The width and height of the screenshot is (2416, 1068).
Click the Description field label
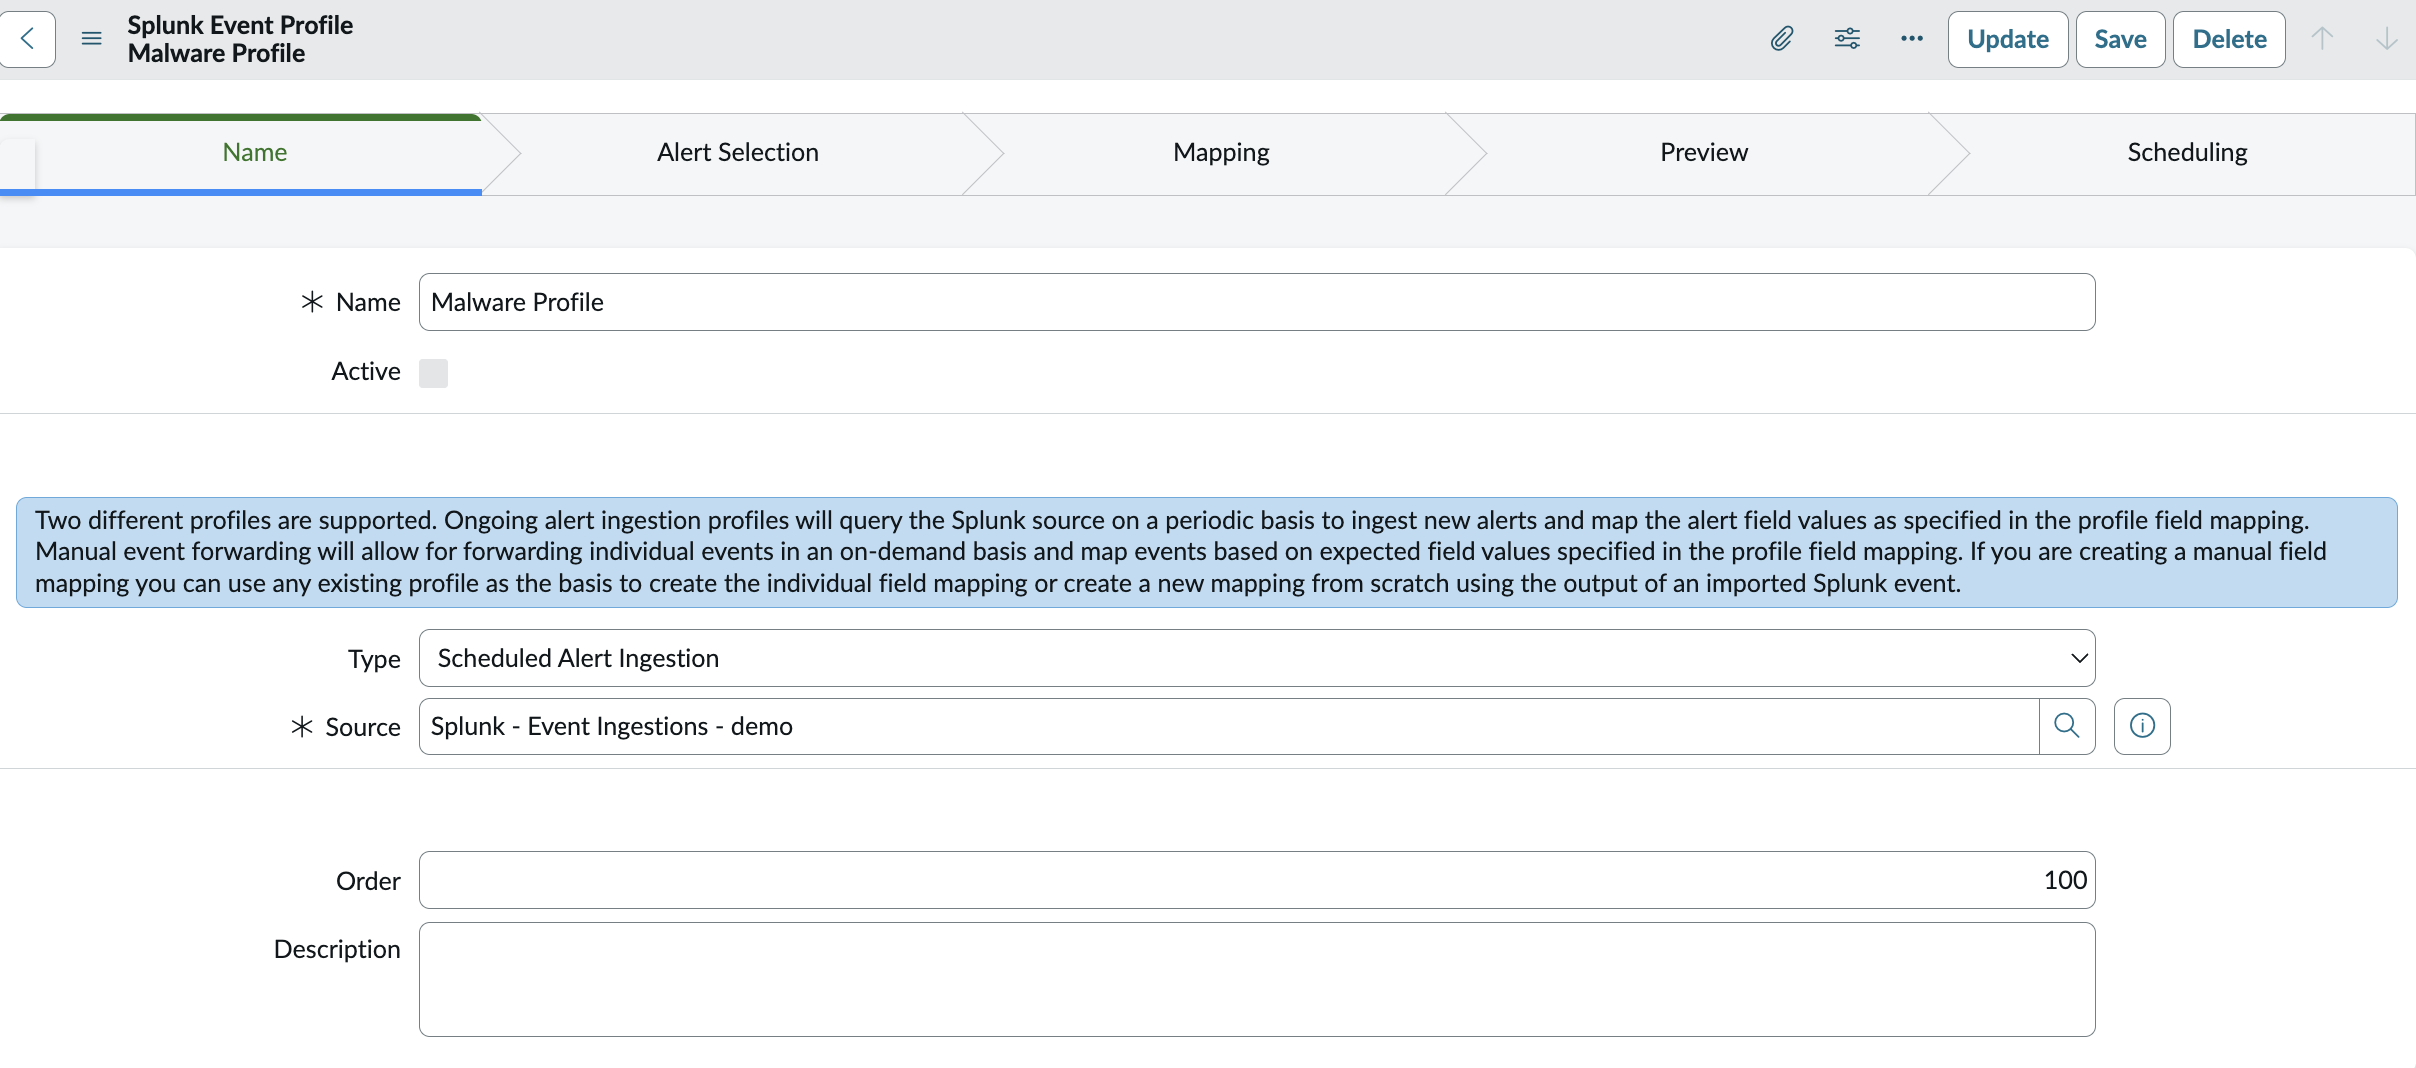click(337, 949)
